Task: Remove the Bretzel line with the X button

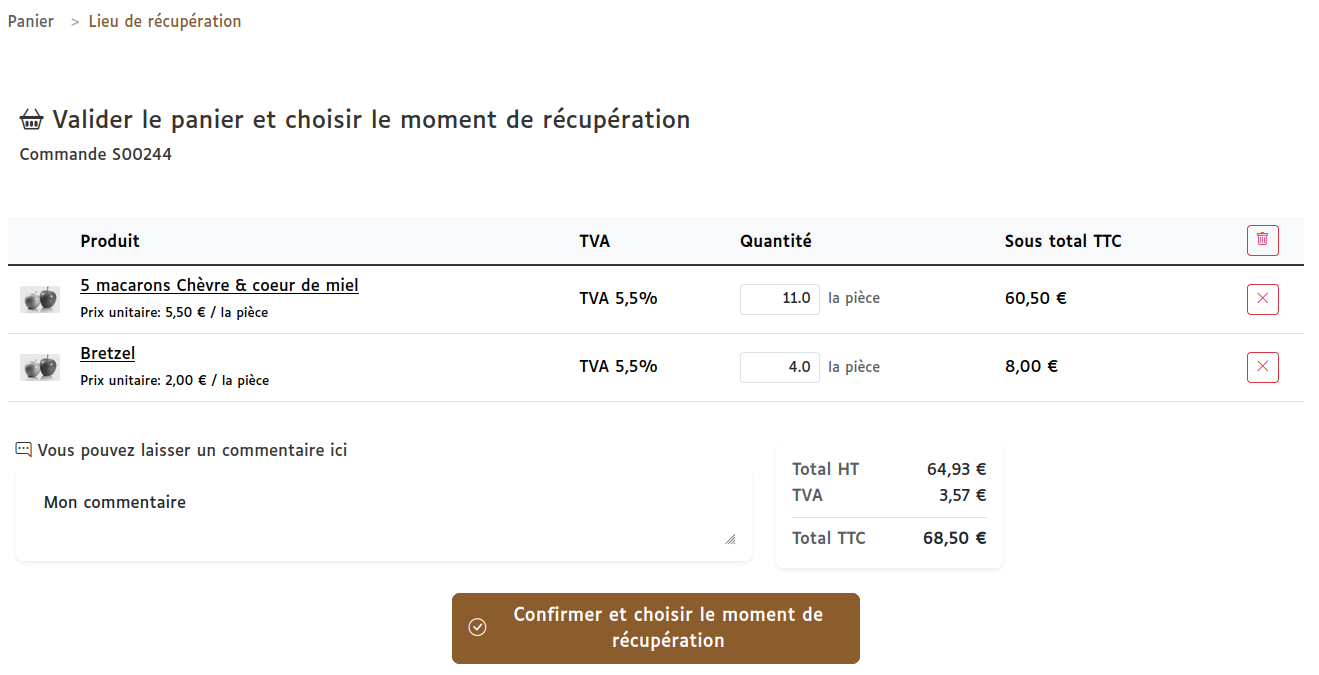Action: (1262, 367)
